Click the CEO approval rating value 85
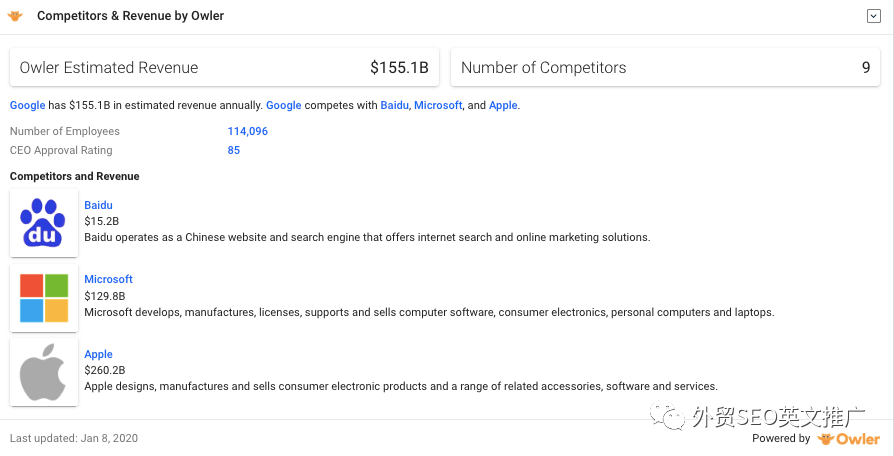 pos(234,150)
